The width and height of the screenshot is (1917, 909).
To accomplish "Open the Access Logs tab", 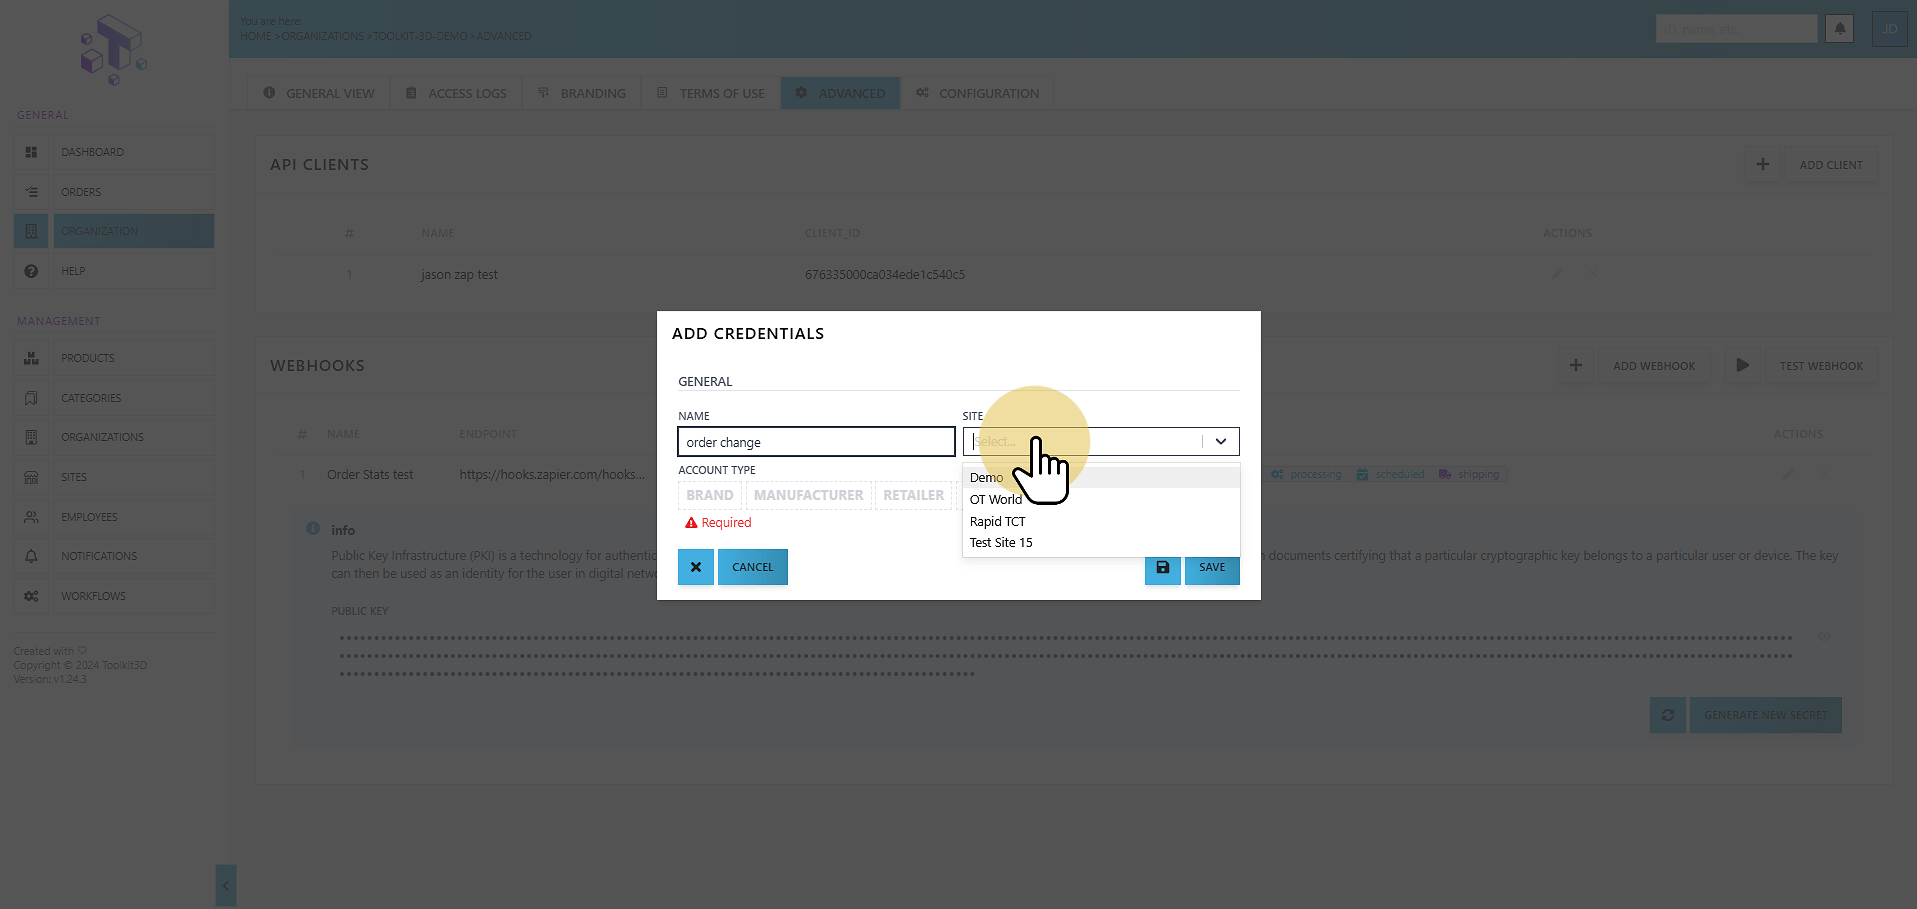I will (x=456, y=93).
